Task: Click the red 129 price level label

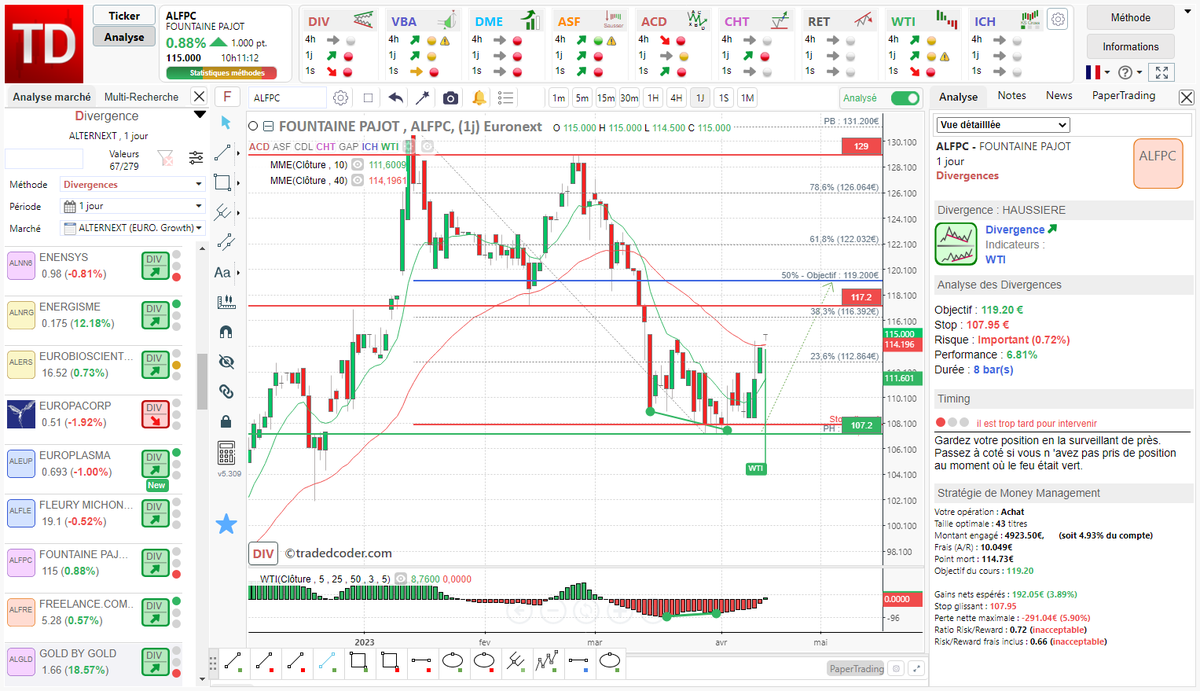Action: click(x=862, y=146)
